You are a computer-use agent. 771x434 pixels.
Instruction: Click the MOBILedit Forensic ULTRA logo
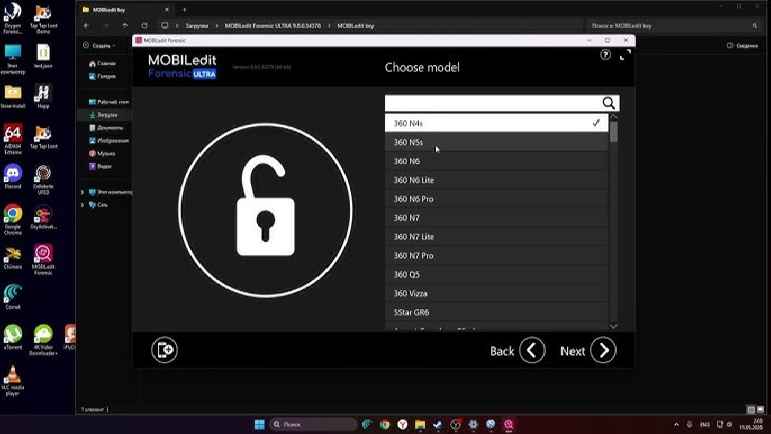click(182, 67)
